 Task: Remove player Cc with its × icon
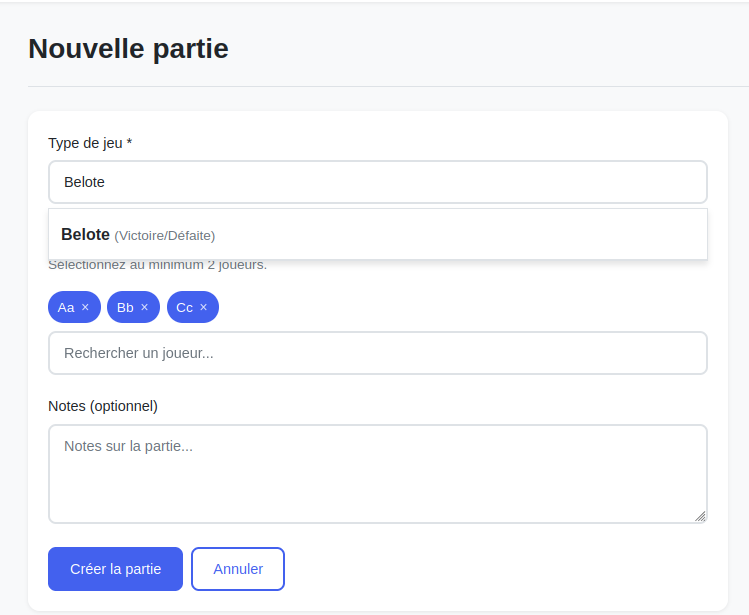click(203, 307)
